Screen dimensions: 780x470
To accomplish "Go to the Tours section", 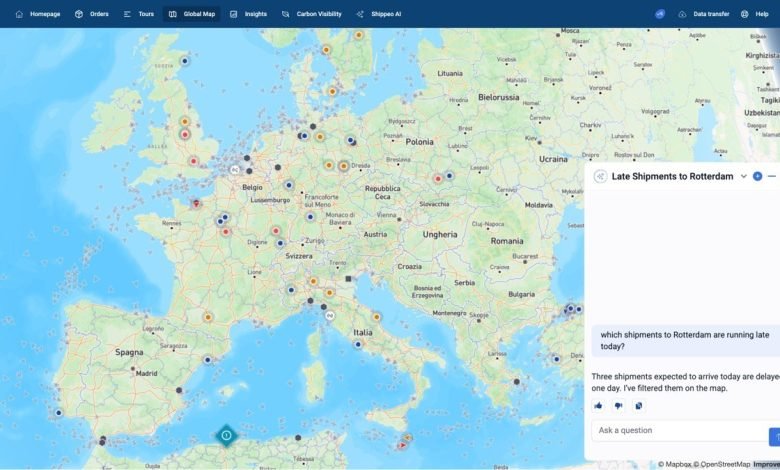I will click(139, 14).
